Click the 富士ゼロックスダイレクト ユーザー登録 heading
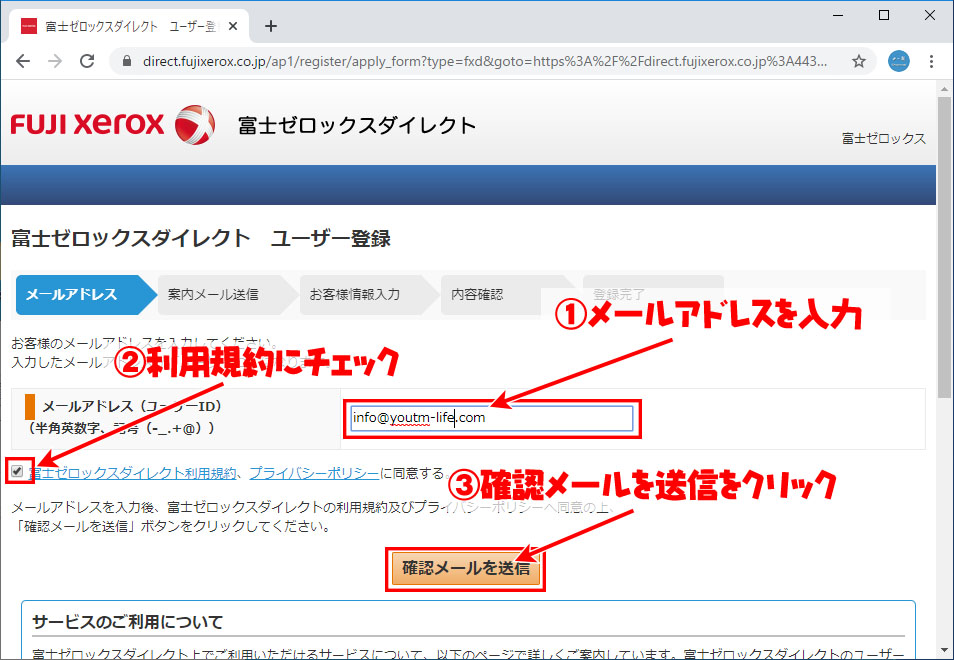 201,238
